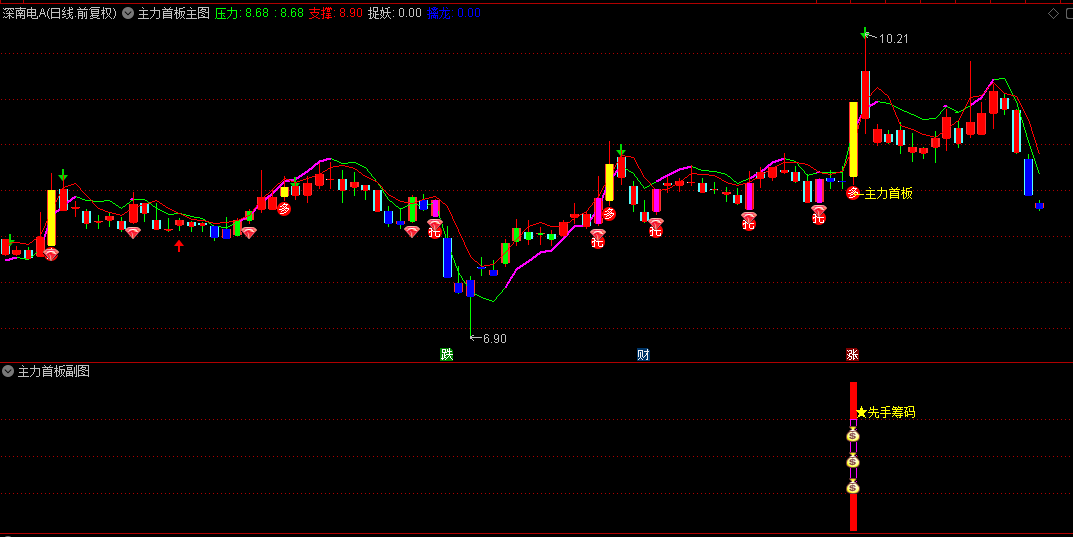This screenshot has width=1073, height=537.
Task: Click the topmost money bag icon under 先手筹码
Action: [853, 435]
